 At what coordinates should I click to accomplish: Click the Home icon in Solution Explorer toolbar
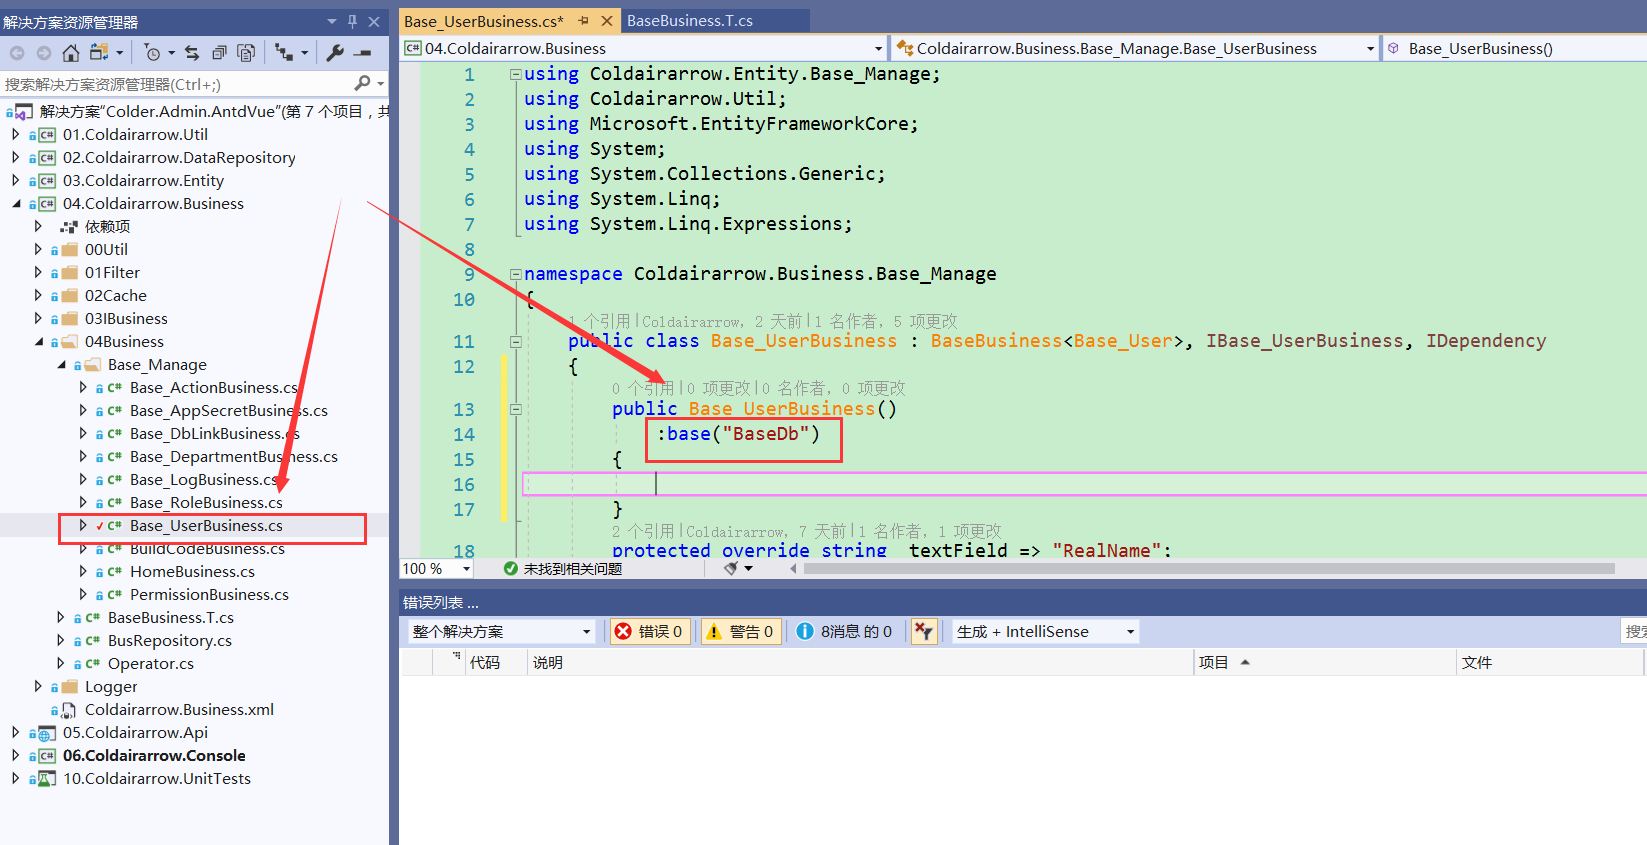pos(70,53)
